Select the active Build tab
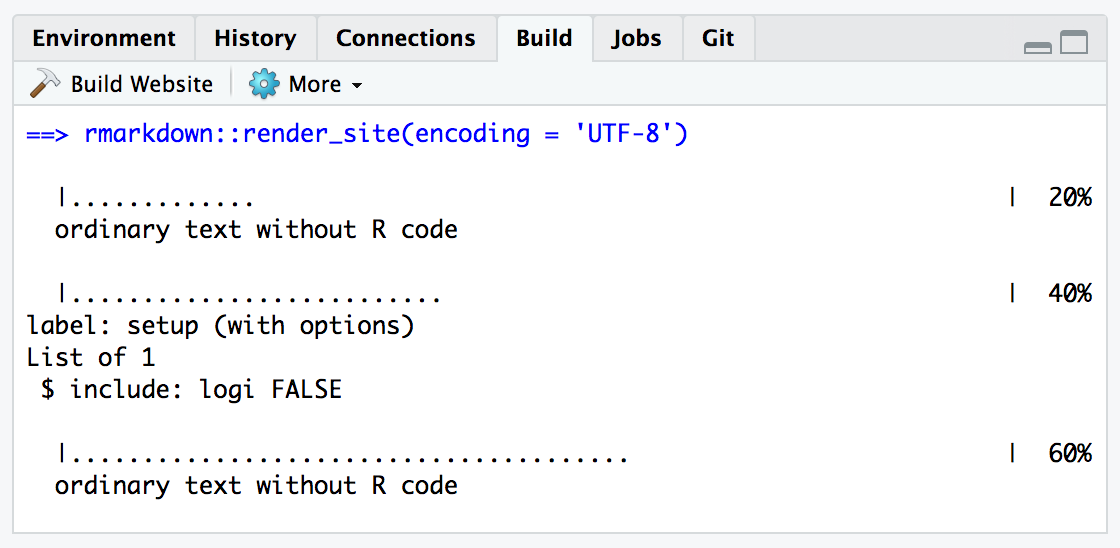Screen dimensions: 1120x548 [544, 39]
